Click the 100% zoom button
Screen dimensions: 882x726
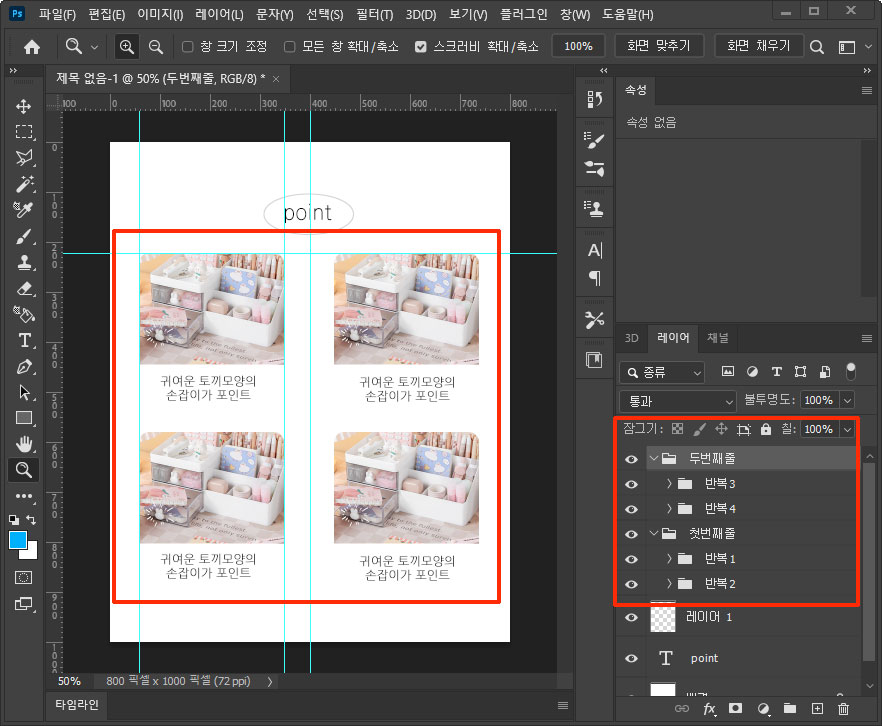point(578,46)
